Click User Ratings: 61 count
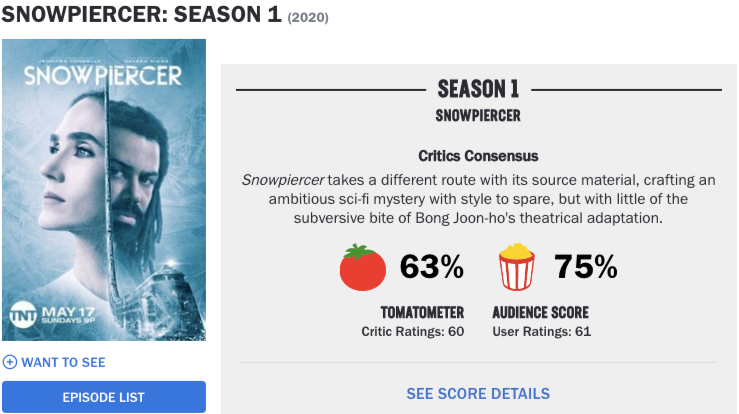The width and height of the screenshot is (739, 414). pos(541,331)
